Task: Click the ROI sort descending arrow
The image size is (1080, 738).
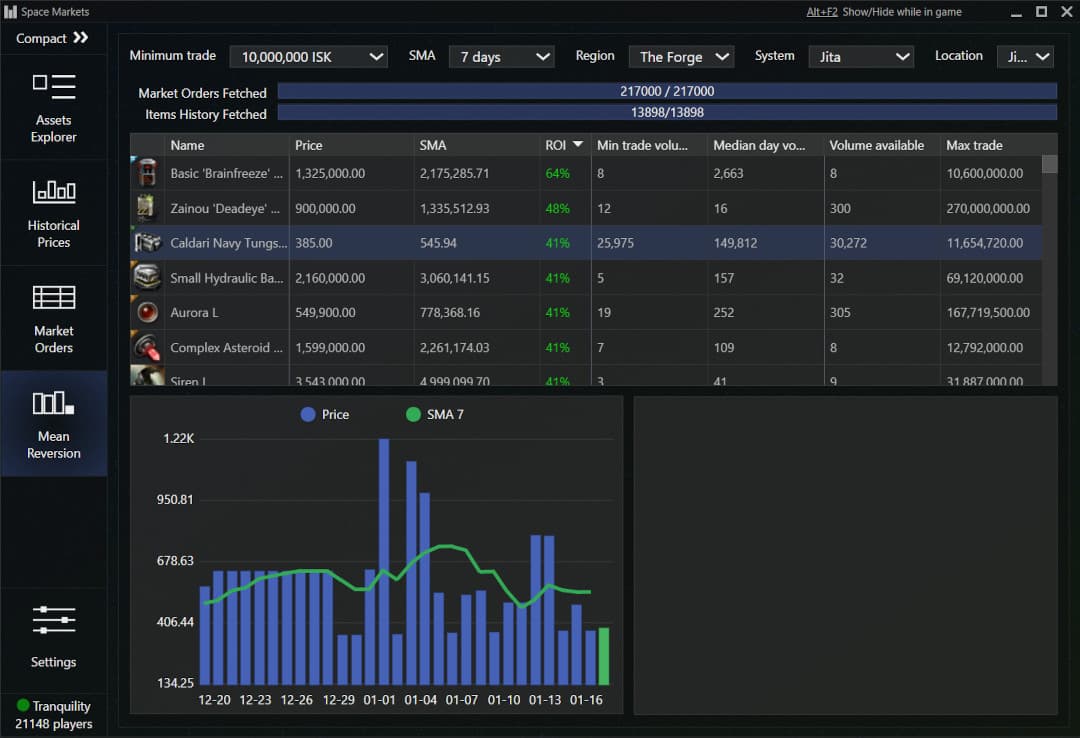Action: (x=578, y=144)
